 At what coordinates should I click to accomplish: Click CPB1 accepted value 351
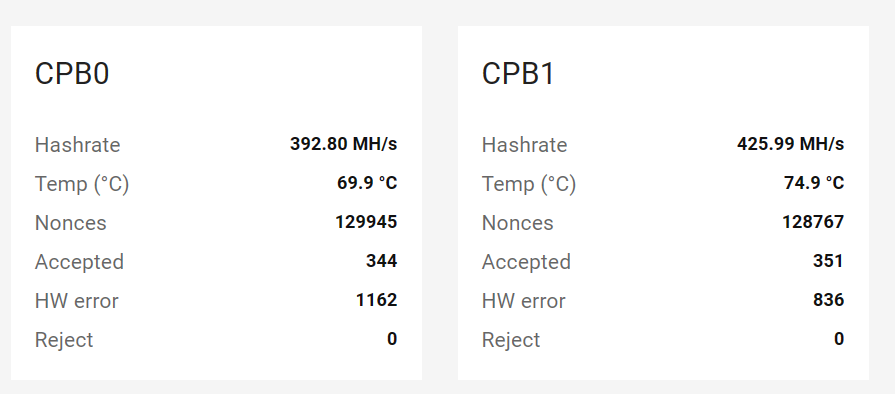pos(828,261)
